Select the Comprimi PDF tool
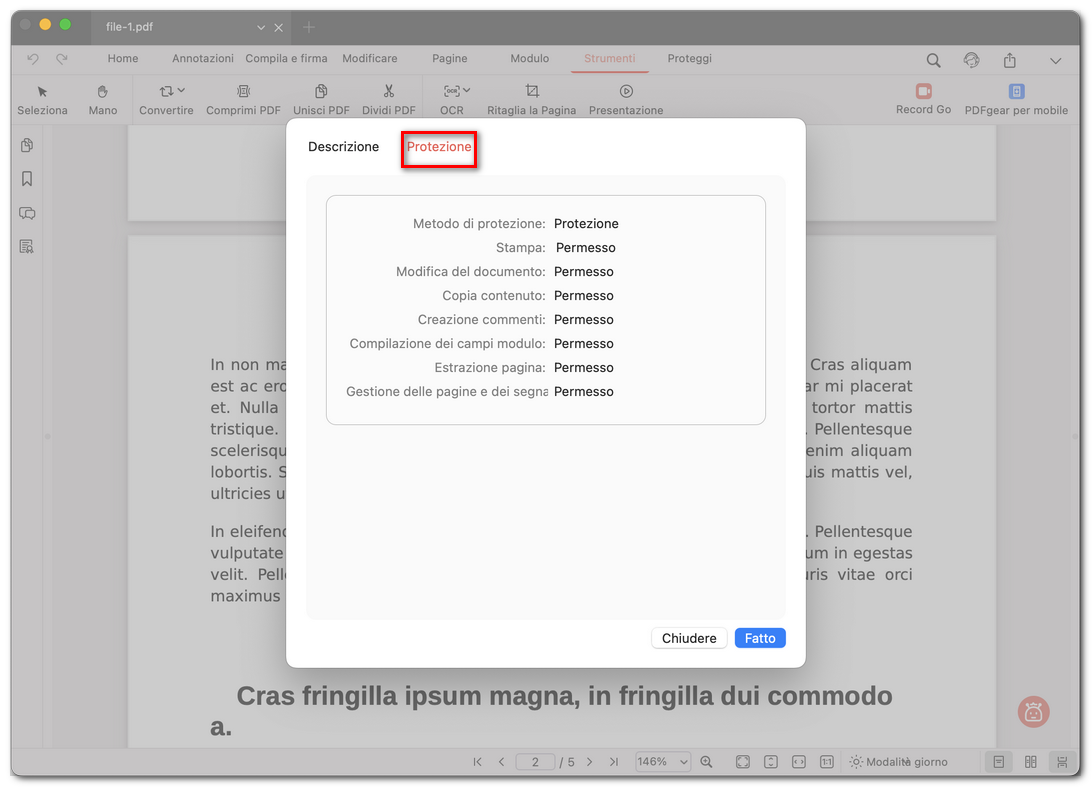Viewport: 1092px width, 787px height. 242,99
